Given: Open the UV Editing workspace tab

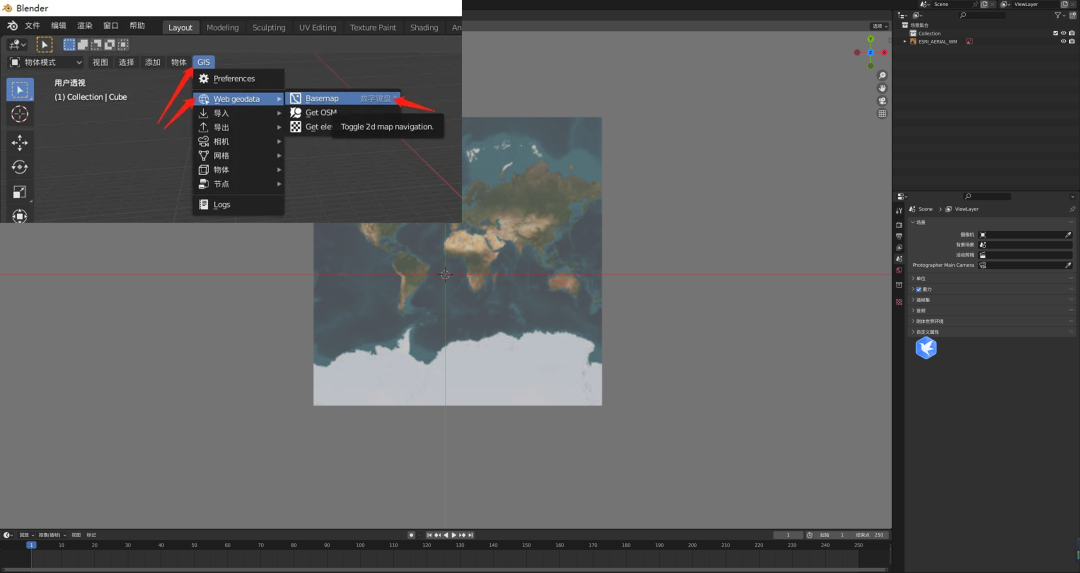Looking at the screenshot, I should pyautogui.click(x=318, y=28).
